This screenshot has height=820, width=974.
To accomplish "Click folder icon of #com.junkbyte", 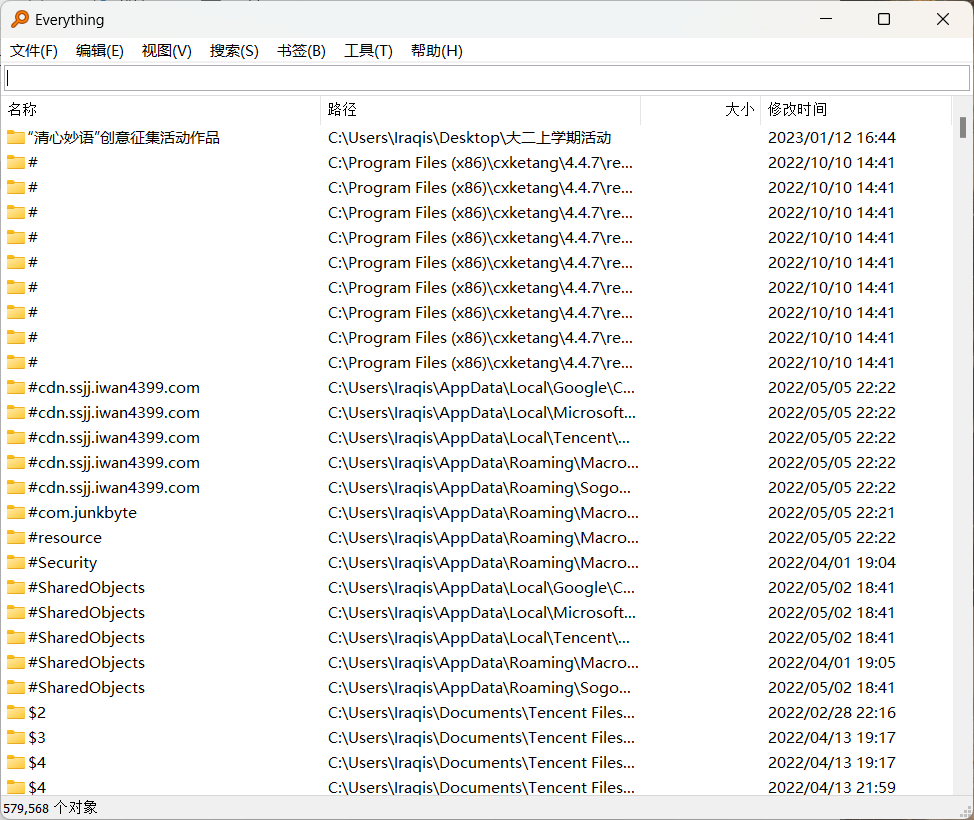I will [x=16, y=512].
